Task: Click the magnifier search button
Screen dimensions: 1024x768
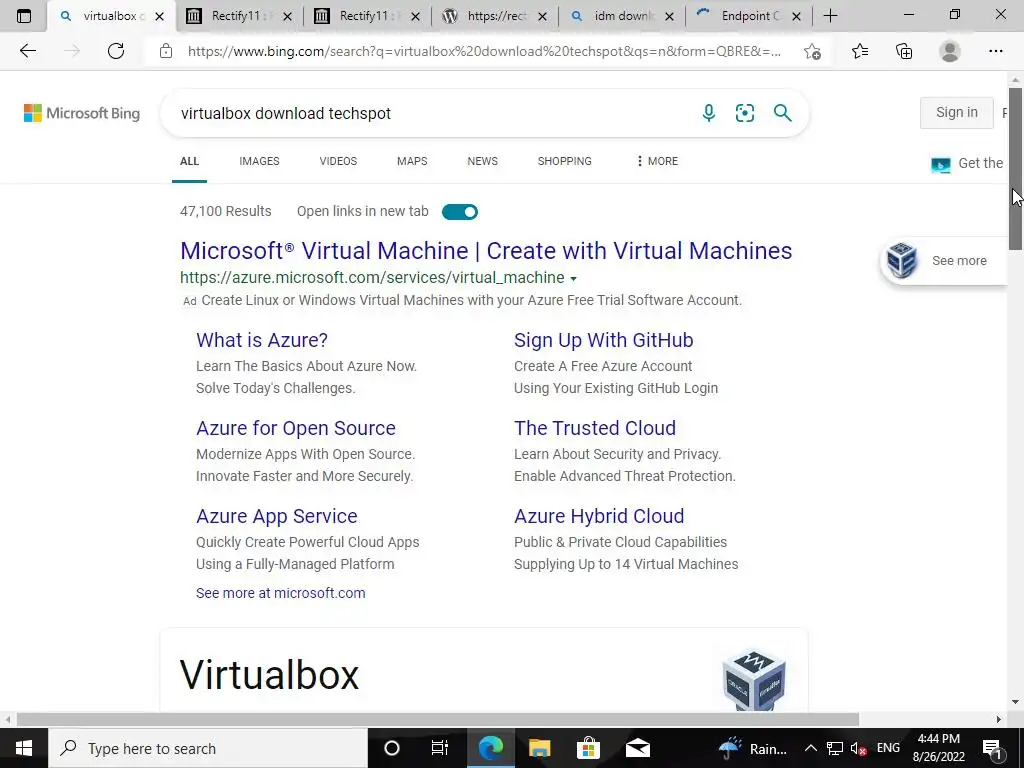Action: click(x=782, y=113)
